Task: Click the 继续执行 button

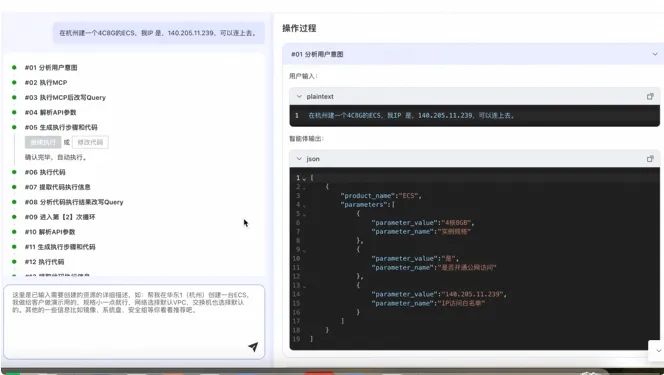Action: [43, 142]
